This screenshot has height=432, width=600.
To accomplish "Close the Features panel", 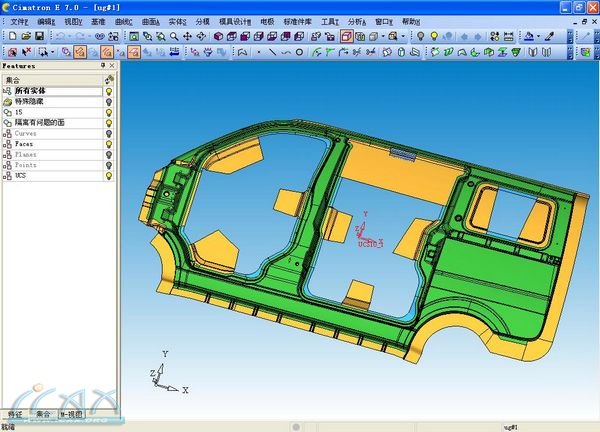I will point(112,65).
